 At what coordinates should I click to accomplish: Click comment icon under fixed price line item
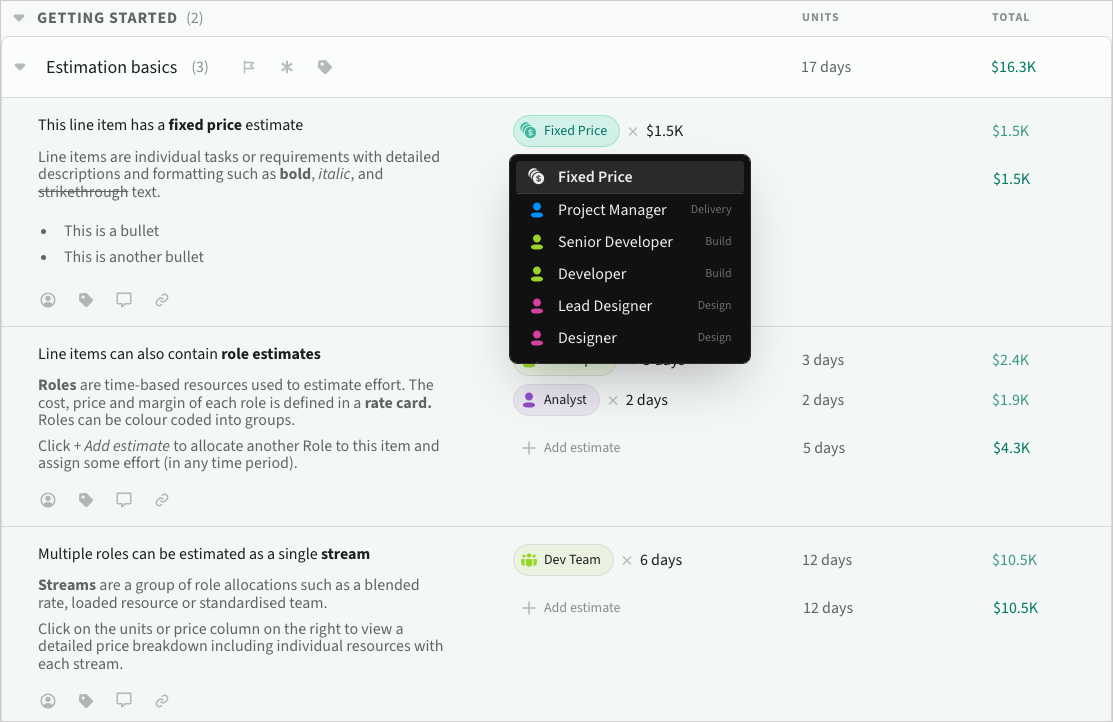124,299
